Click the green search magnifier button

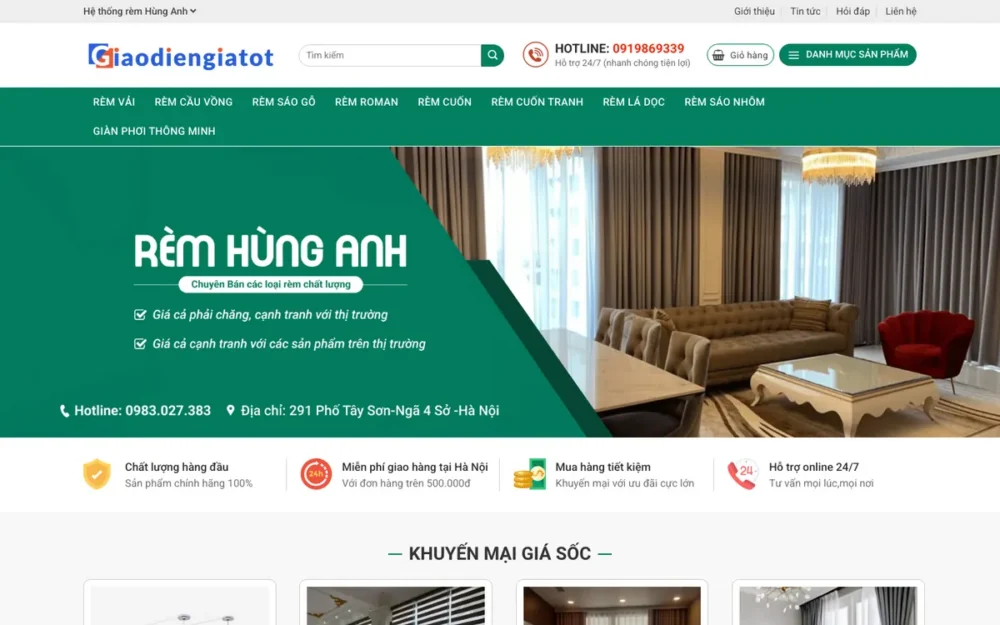pos(492,55)
